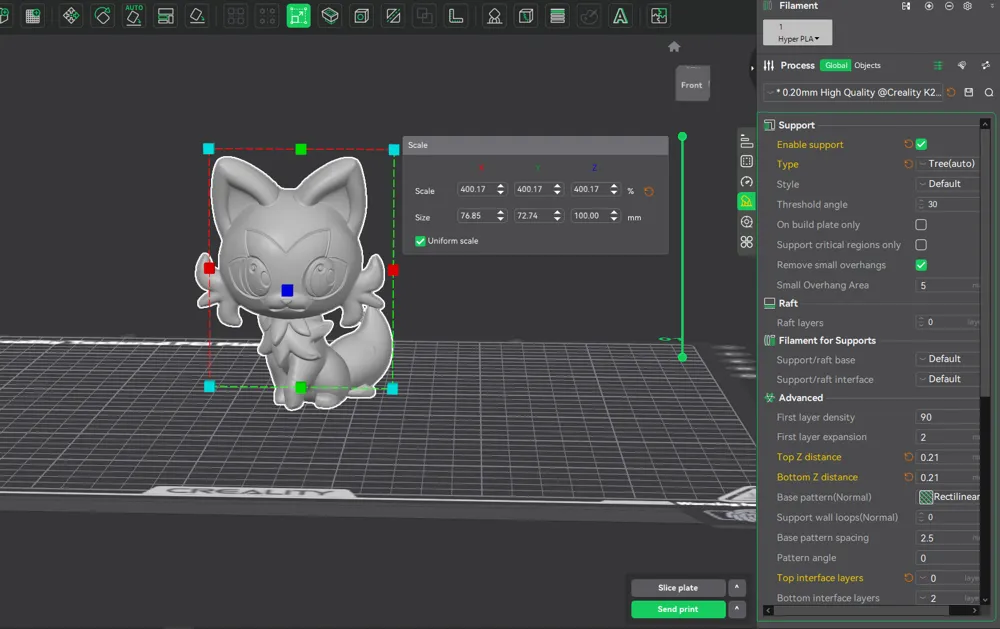Open the Support/raft interface dropdown
Image resolution: width=1000 pixels, height=629 pixels.
pyautogui.click(x=948, y=379)
